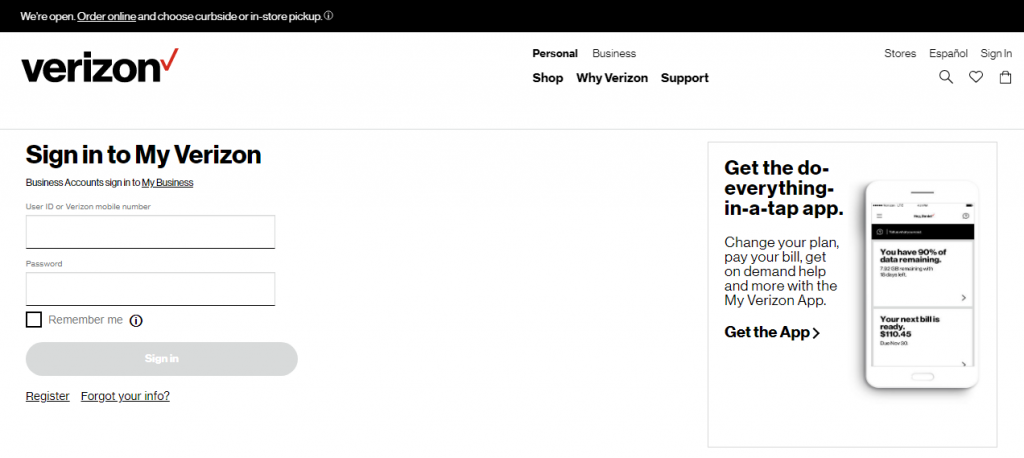Open the search magnifier icon

[x=946, y=77]
